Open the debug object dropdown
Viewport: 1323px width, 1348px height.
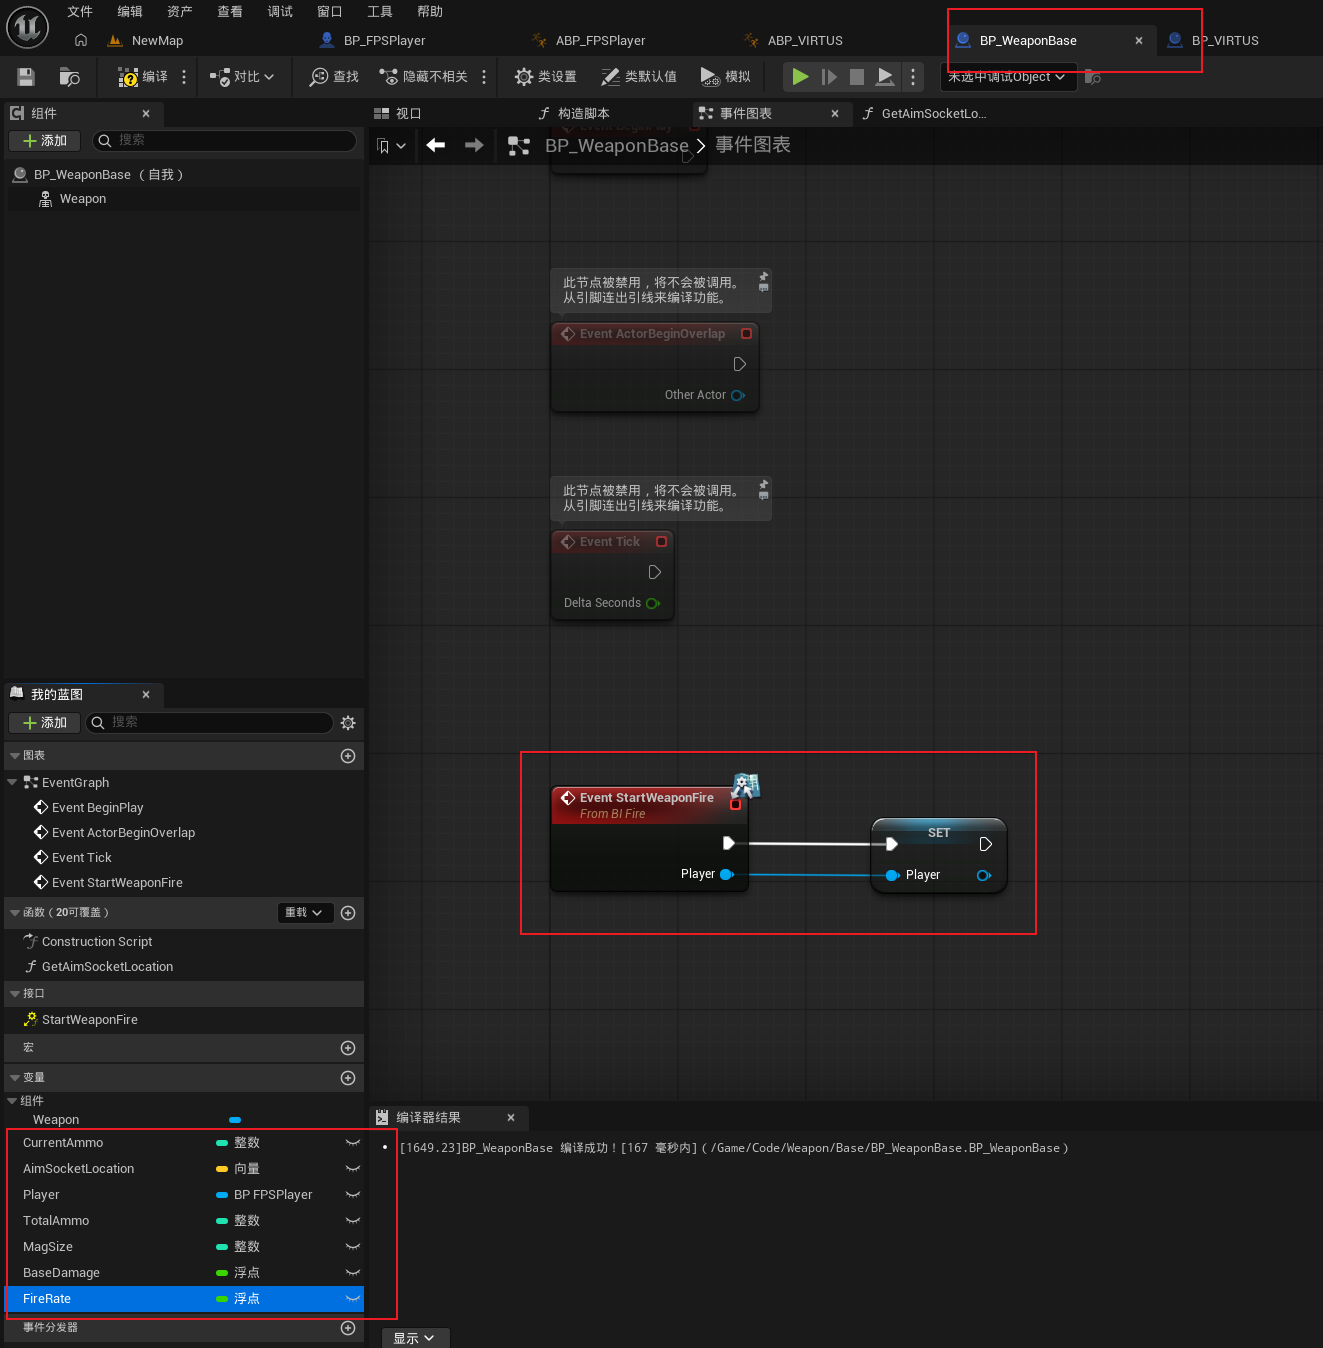[1008, 77]
